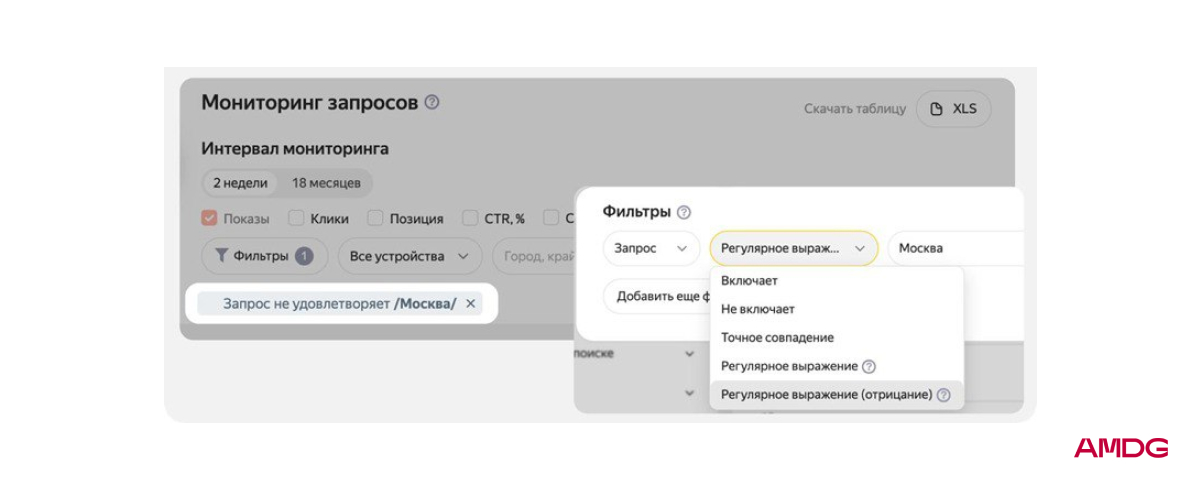Uncheck the Показы checkbox
The height and width of the screenshot is (490, 1200).
click(209, 218)
